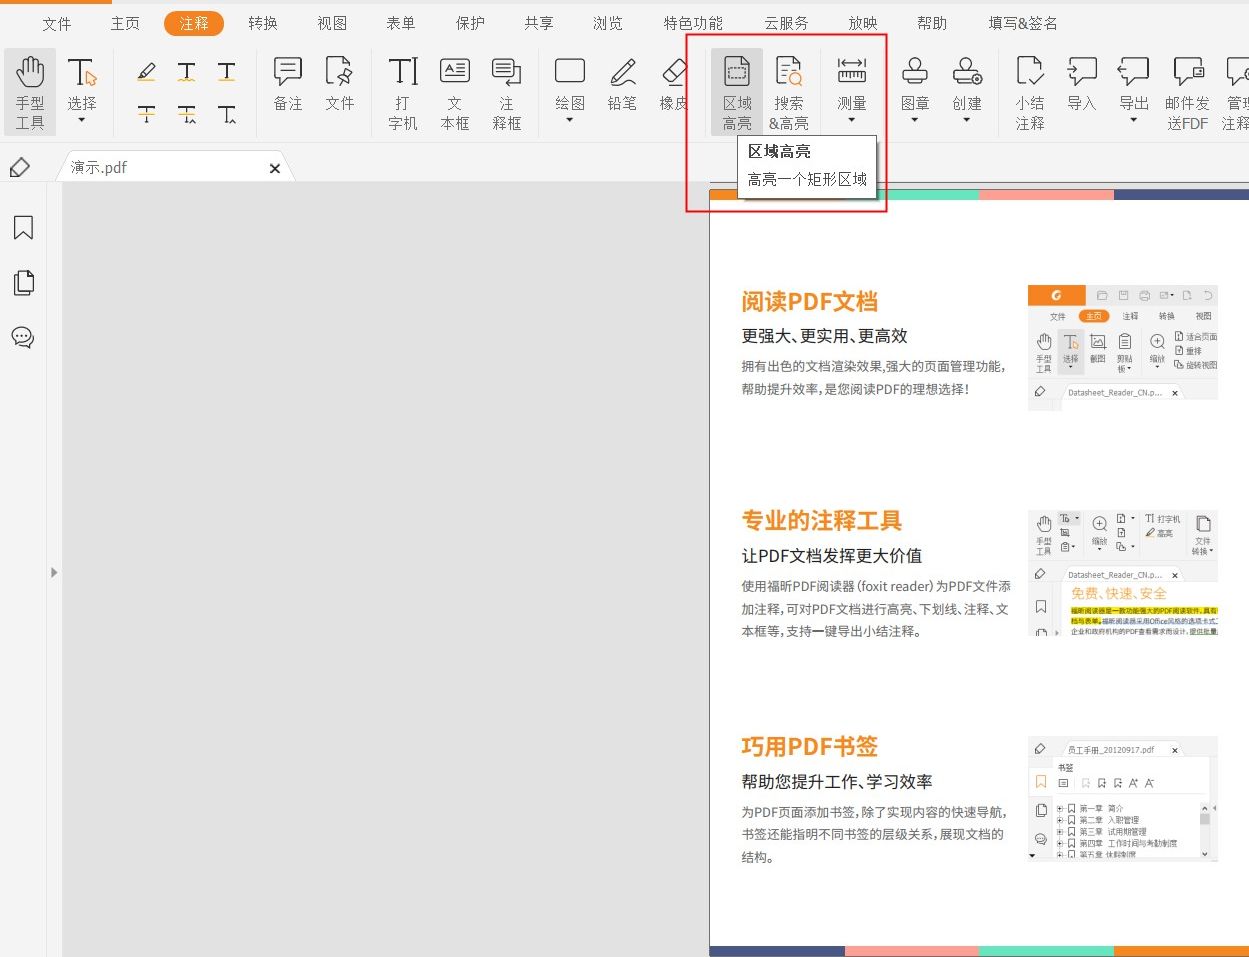Toggle the strikeout text tool

click(x=146, y=113)
